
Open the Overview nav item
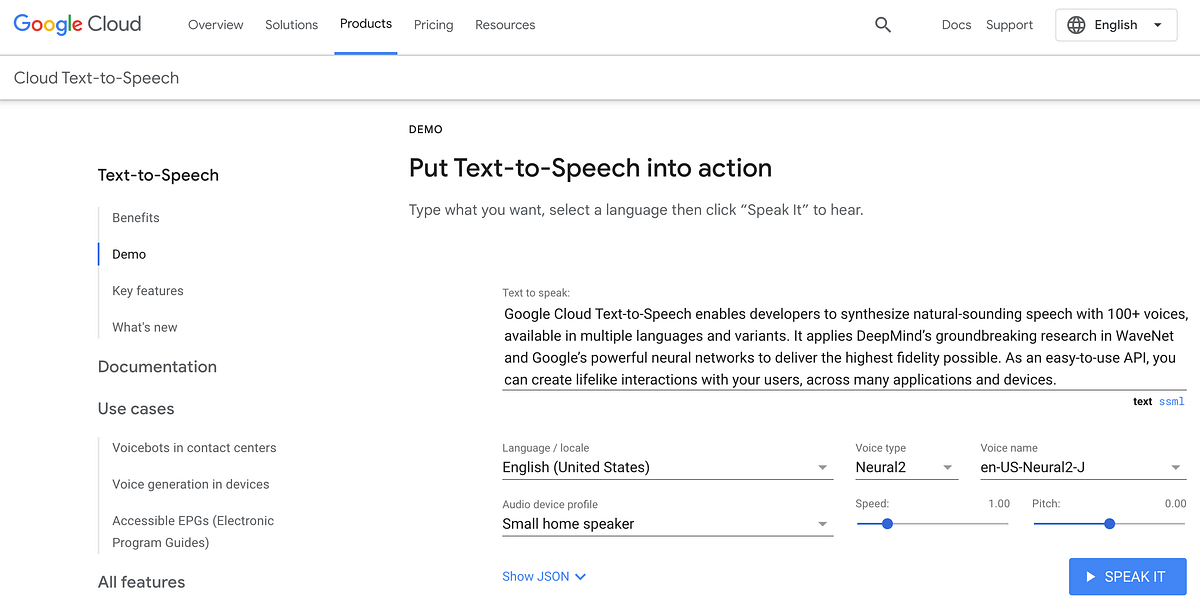[x=216, y=25]
